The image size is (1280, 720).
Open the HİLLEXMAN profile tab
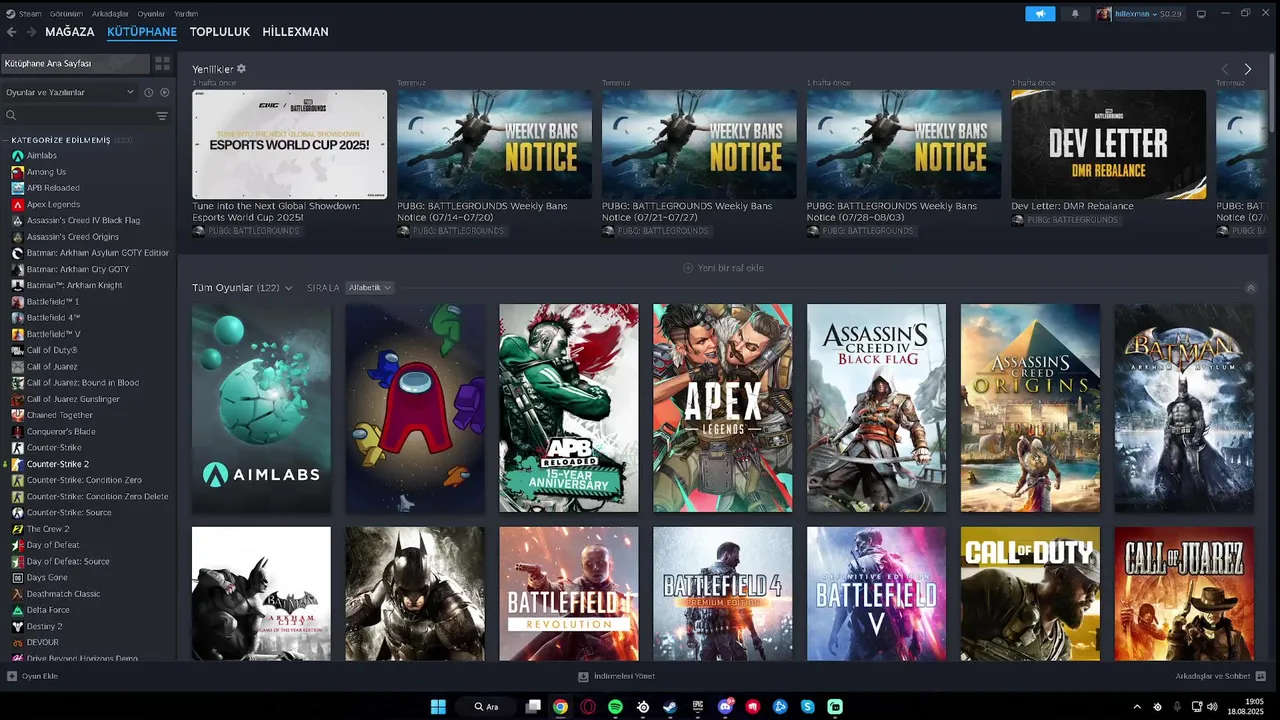coord(295,32)
